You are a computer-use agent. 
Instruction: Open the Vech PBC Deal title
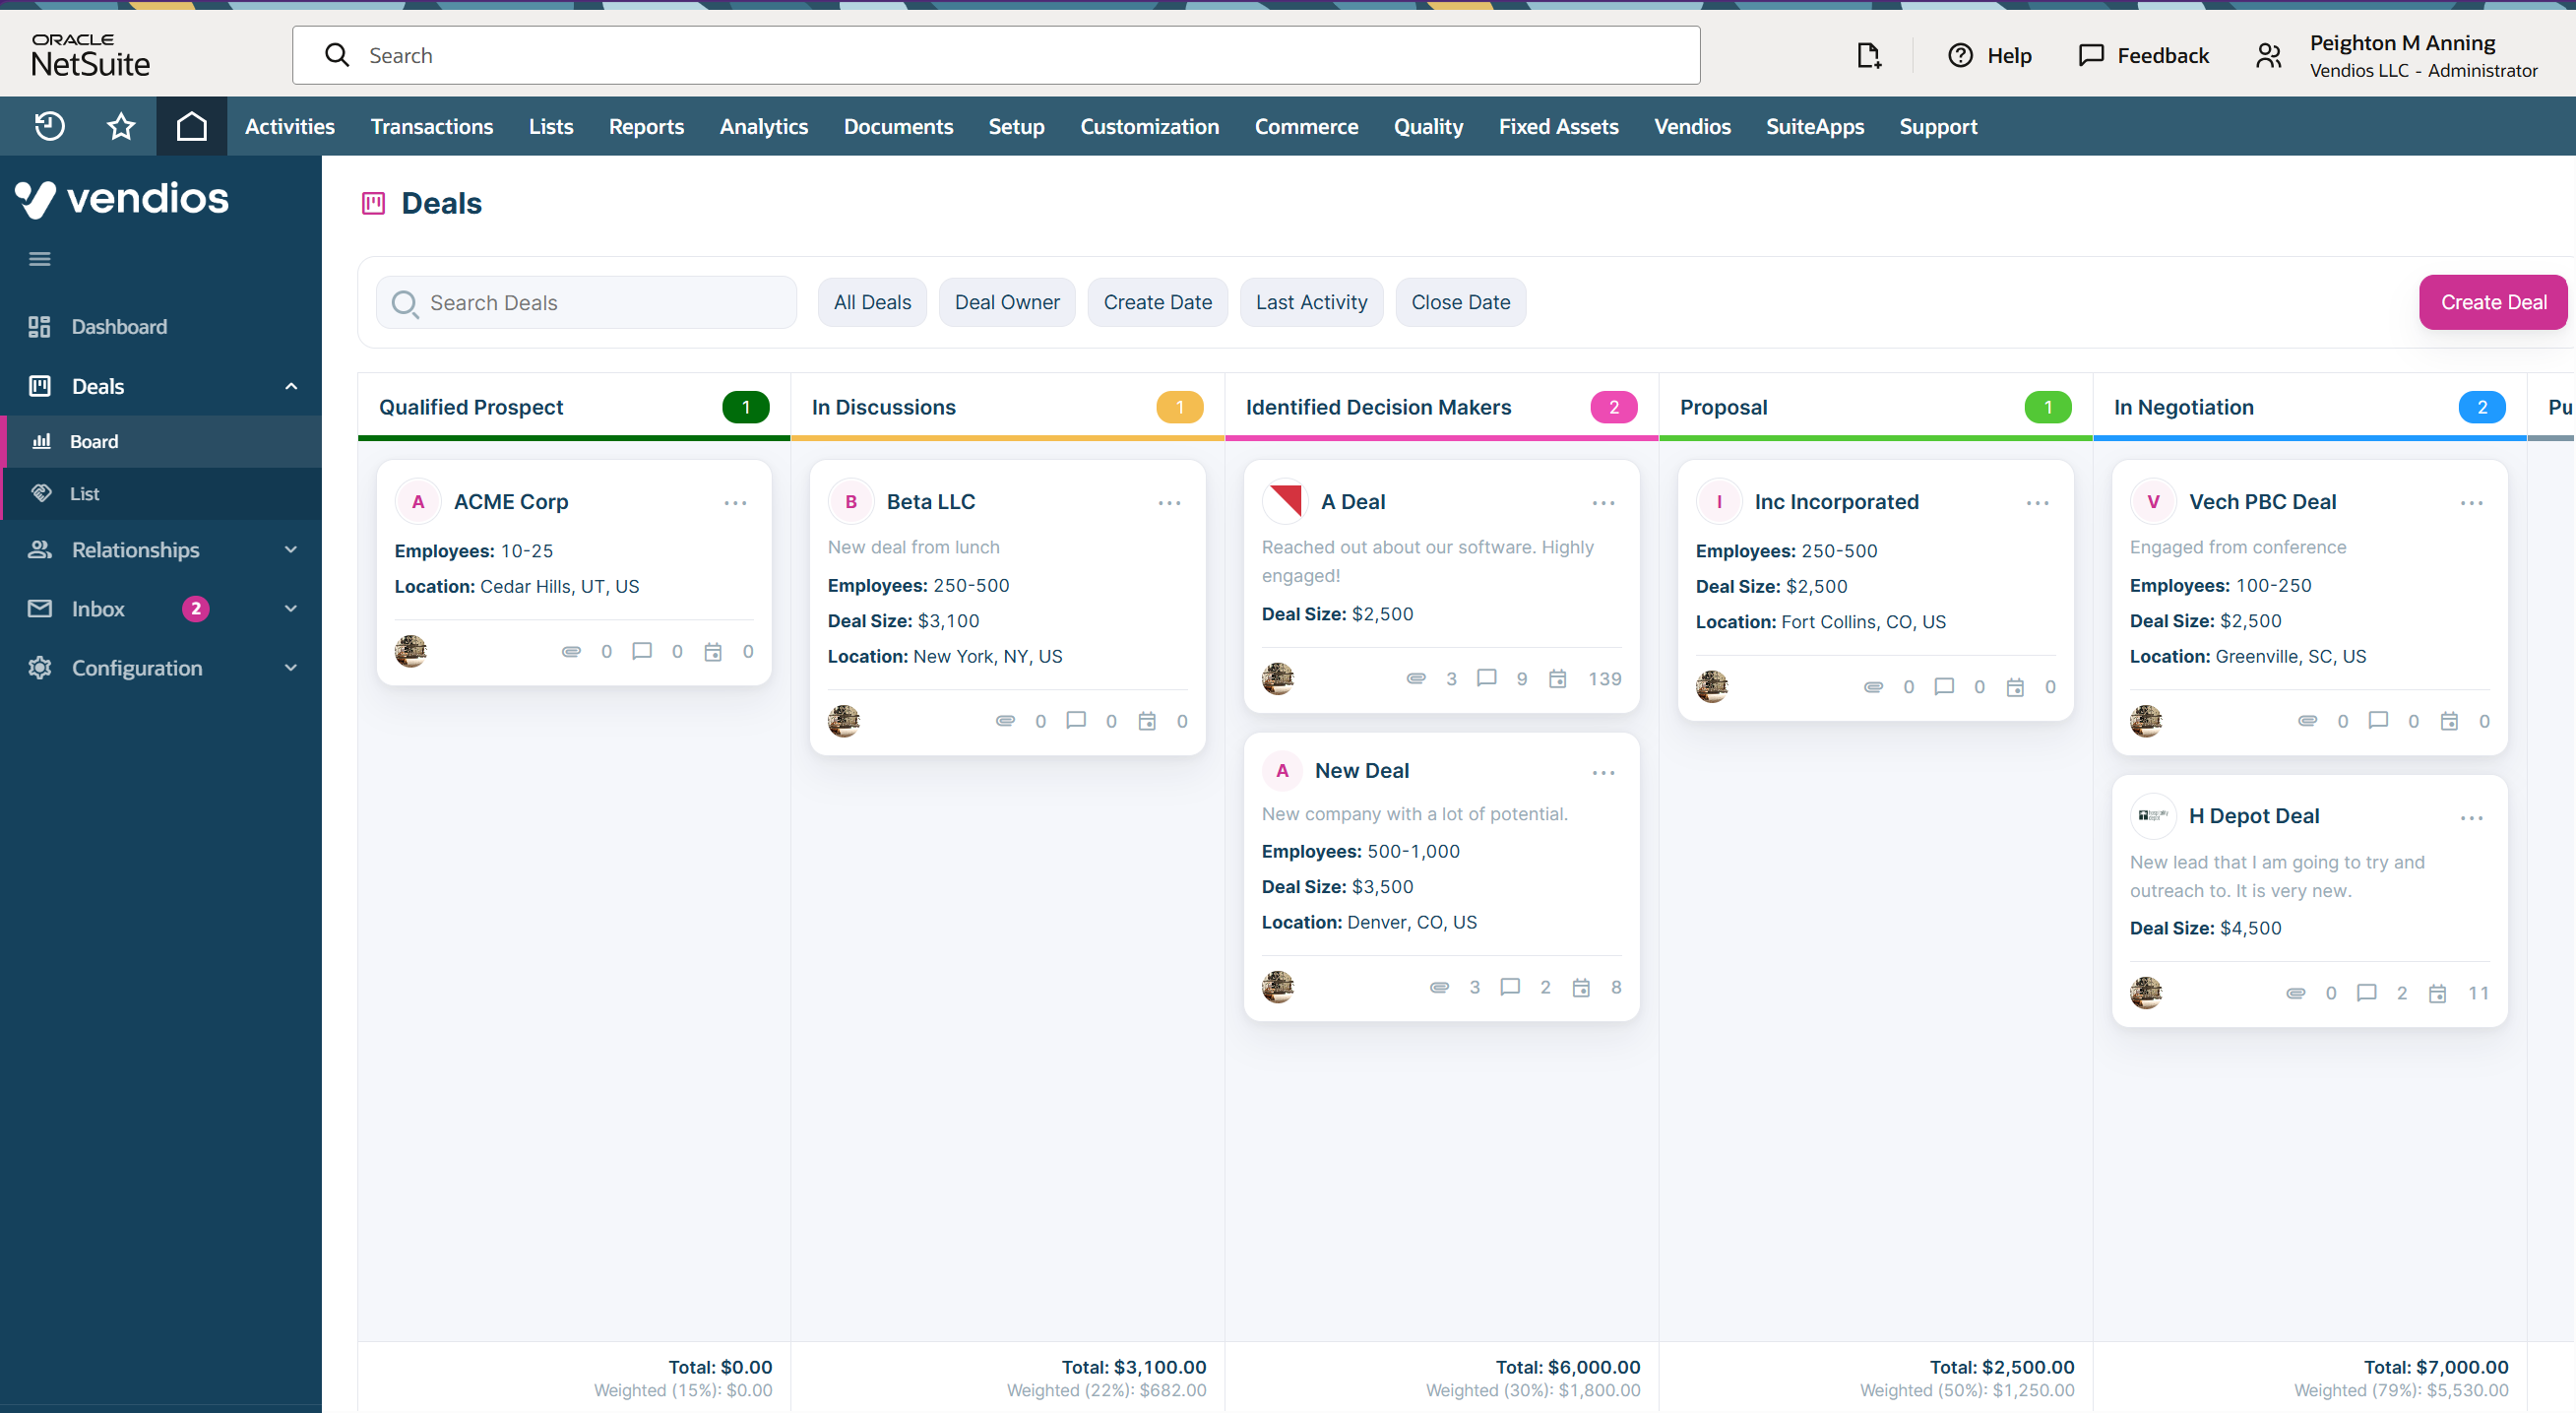pyautogui.click(x=2262, y=502)
